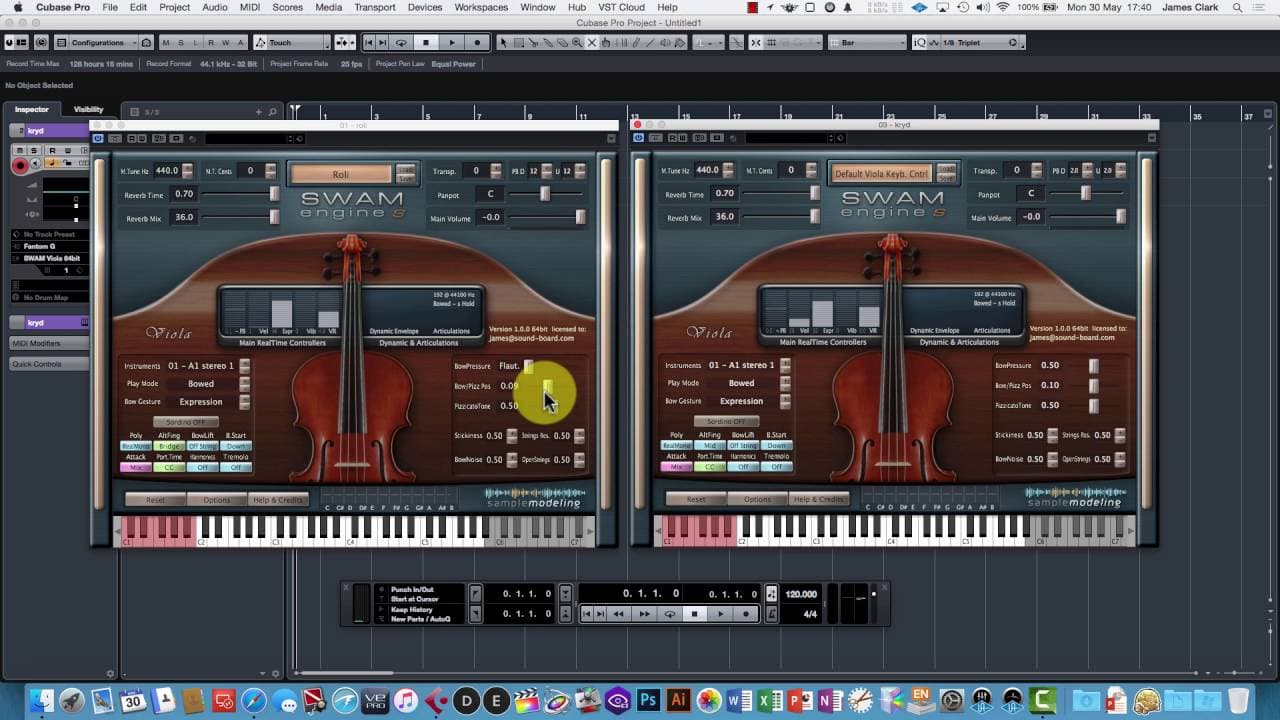Click Reset in the left SWAM window

(155, 499)
